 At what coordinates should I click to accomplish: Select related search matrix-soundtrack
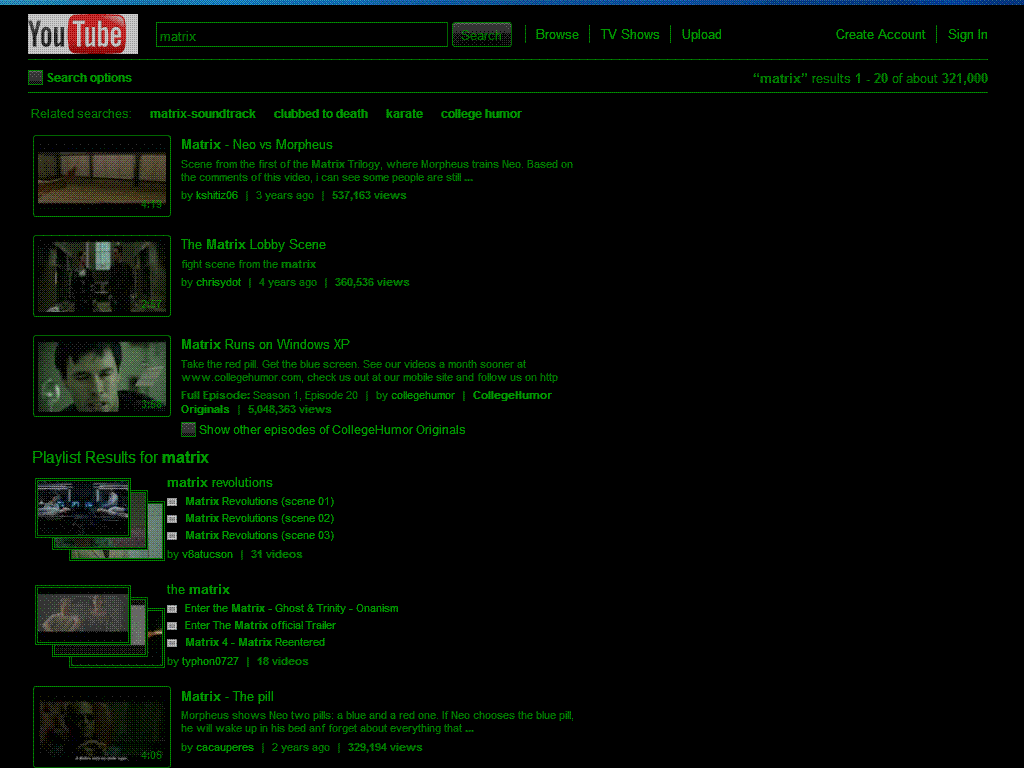(202, 114)
